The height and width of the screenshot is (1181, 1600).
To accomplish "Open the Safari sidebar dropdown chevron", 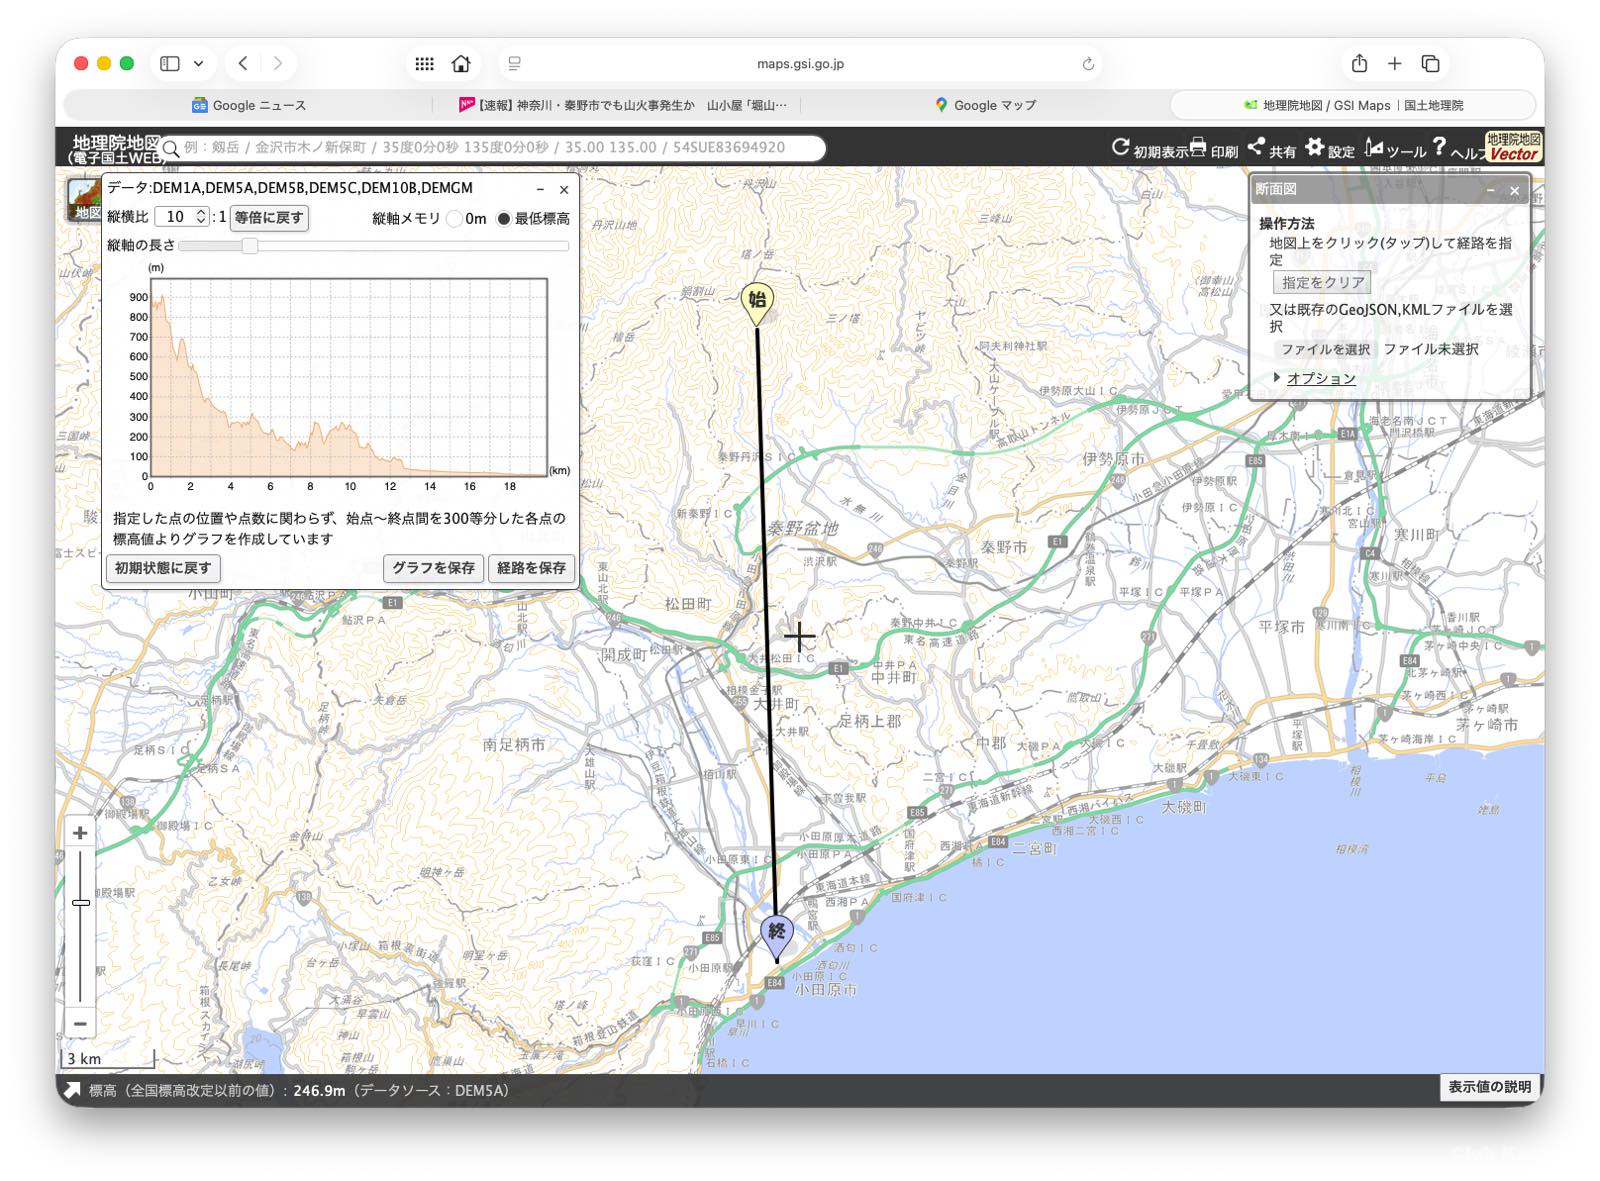I will click(199, 64).
